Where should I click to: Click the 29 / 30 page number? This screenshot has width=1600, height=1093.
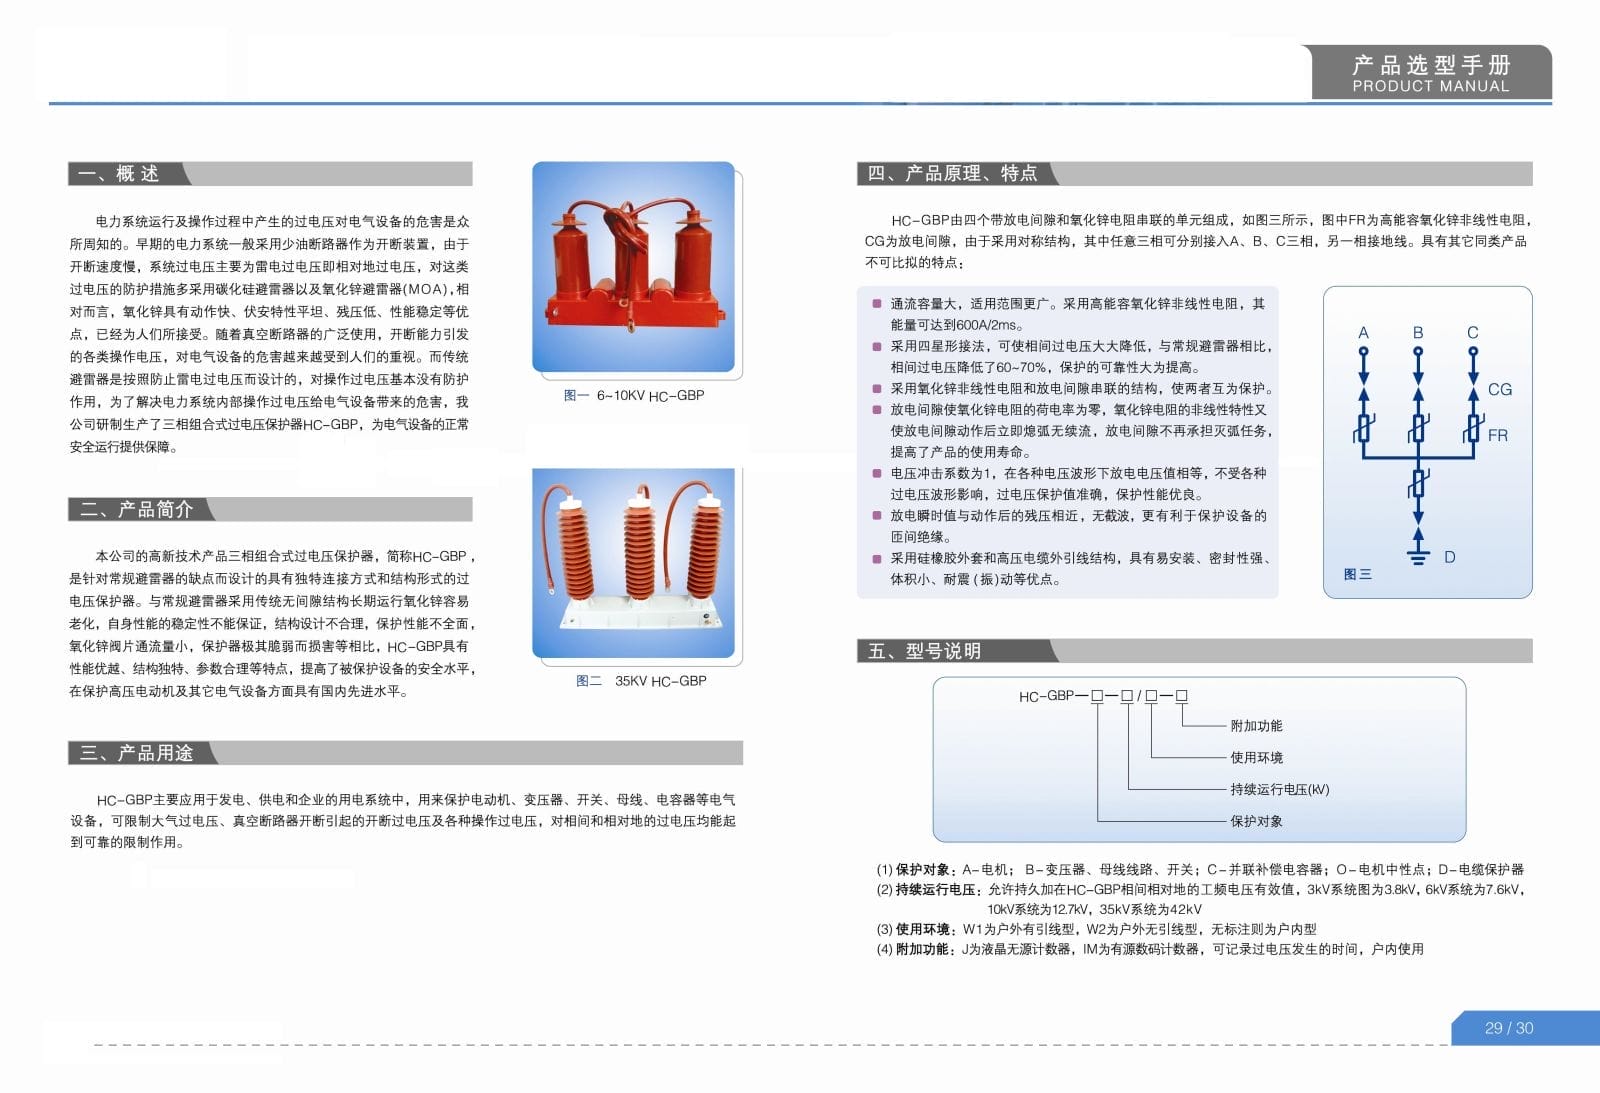[x=1508, y=1028]
